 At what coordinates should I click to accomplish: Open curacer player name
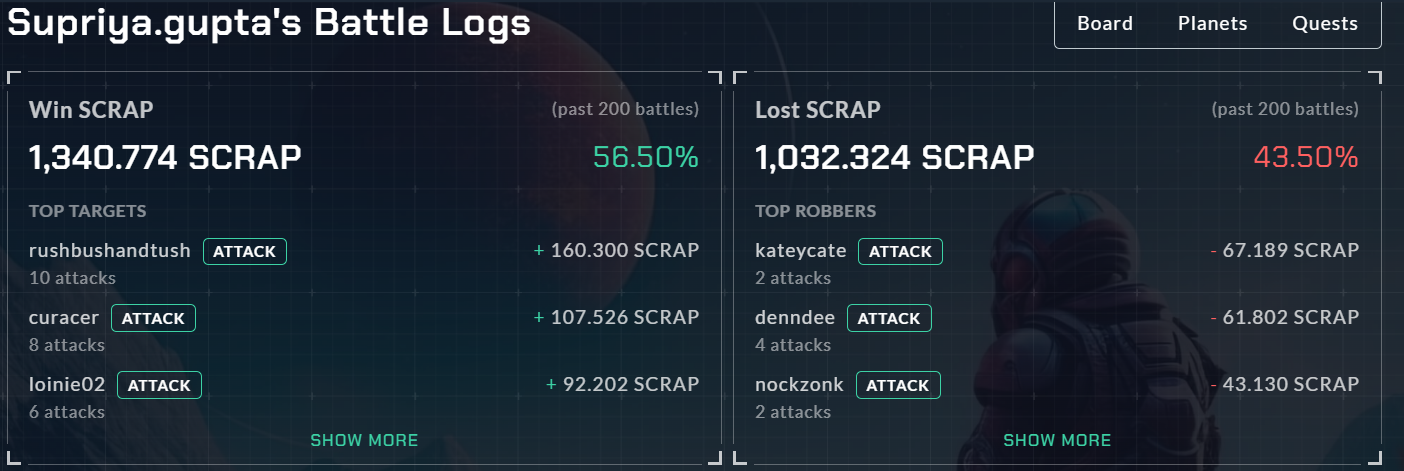pyautogui.click(x=64, y=318)
